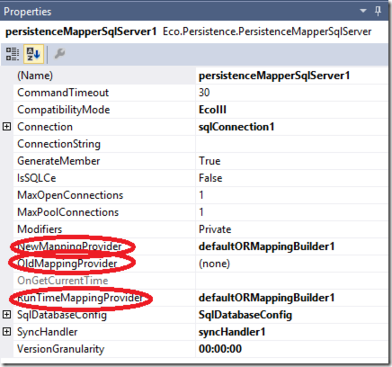Expand the Connection property
Screen dimensions: 392x367
[x=7, y=127]
